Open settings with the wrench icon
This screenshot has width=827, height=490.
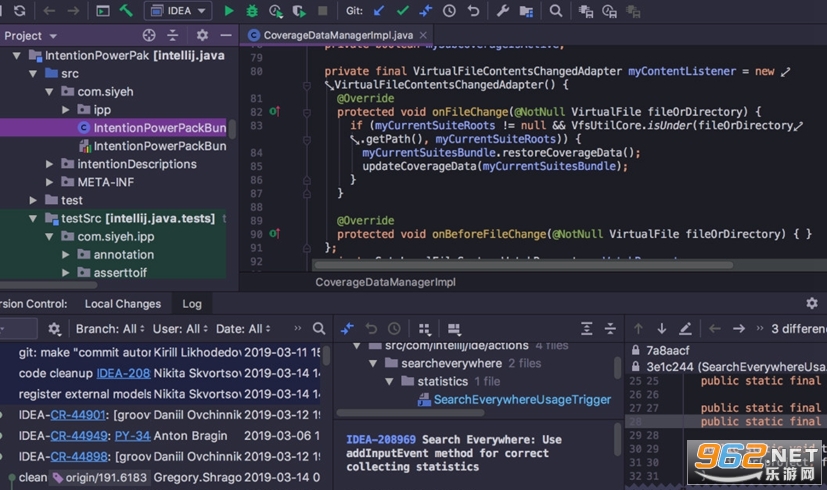click(503, 11)
